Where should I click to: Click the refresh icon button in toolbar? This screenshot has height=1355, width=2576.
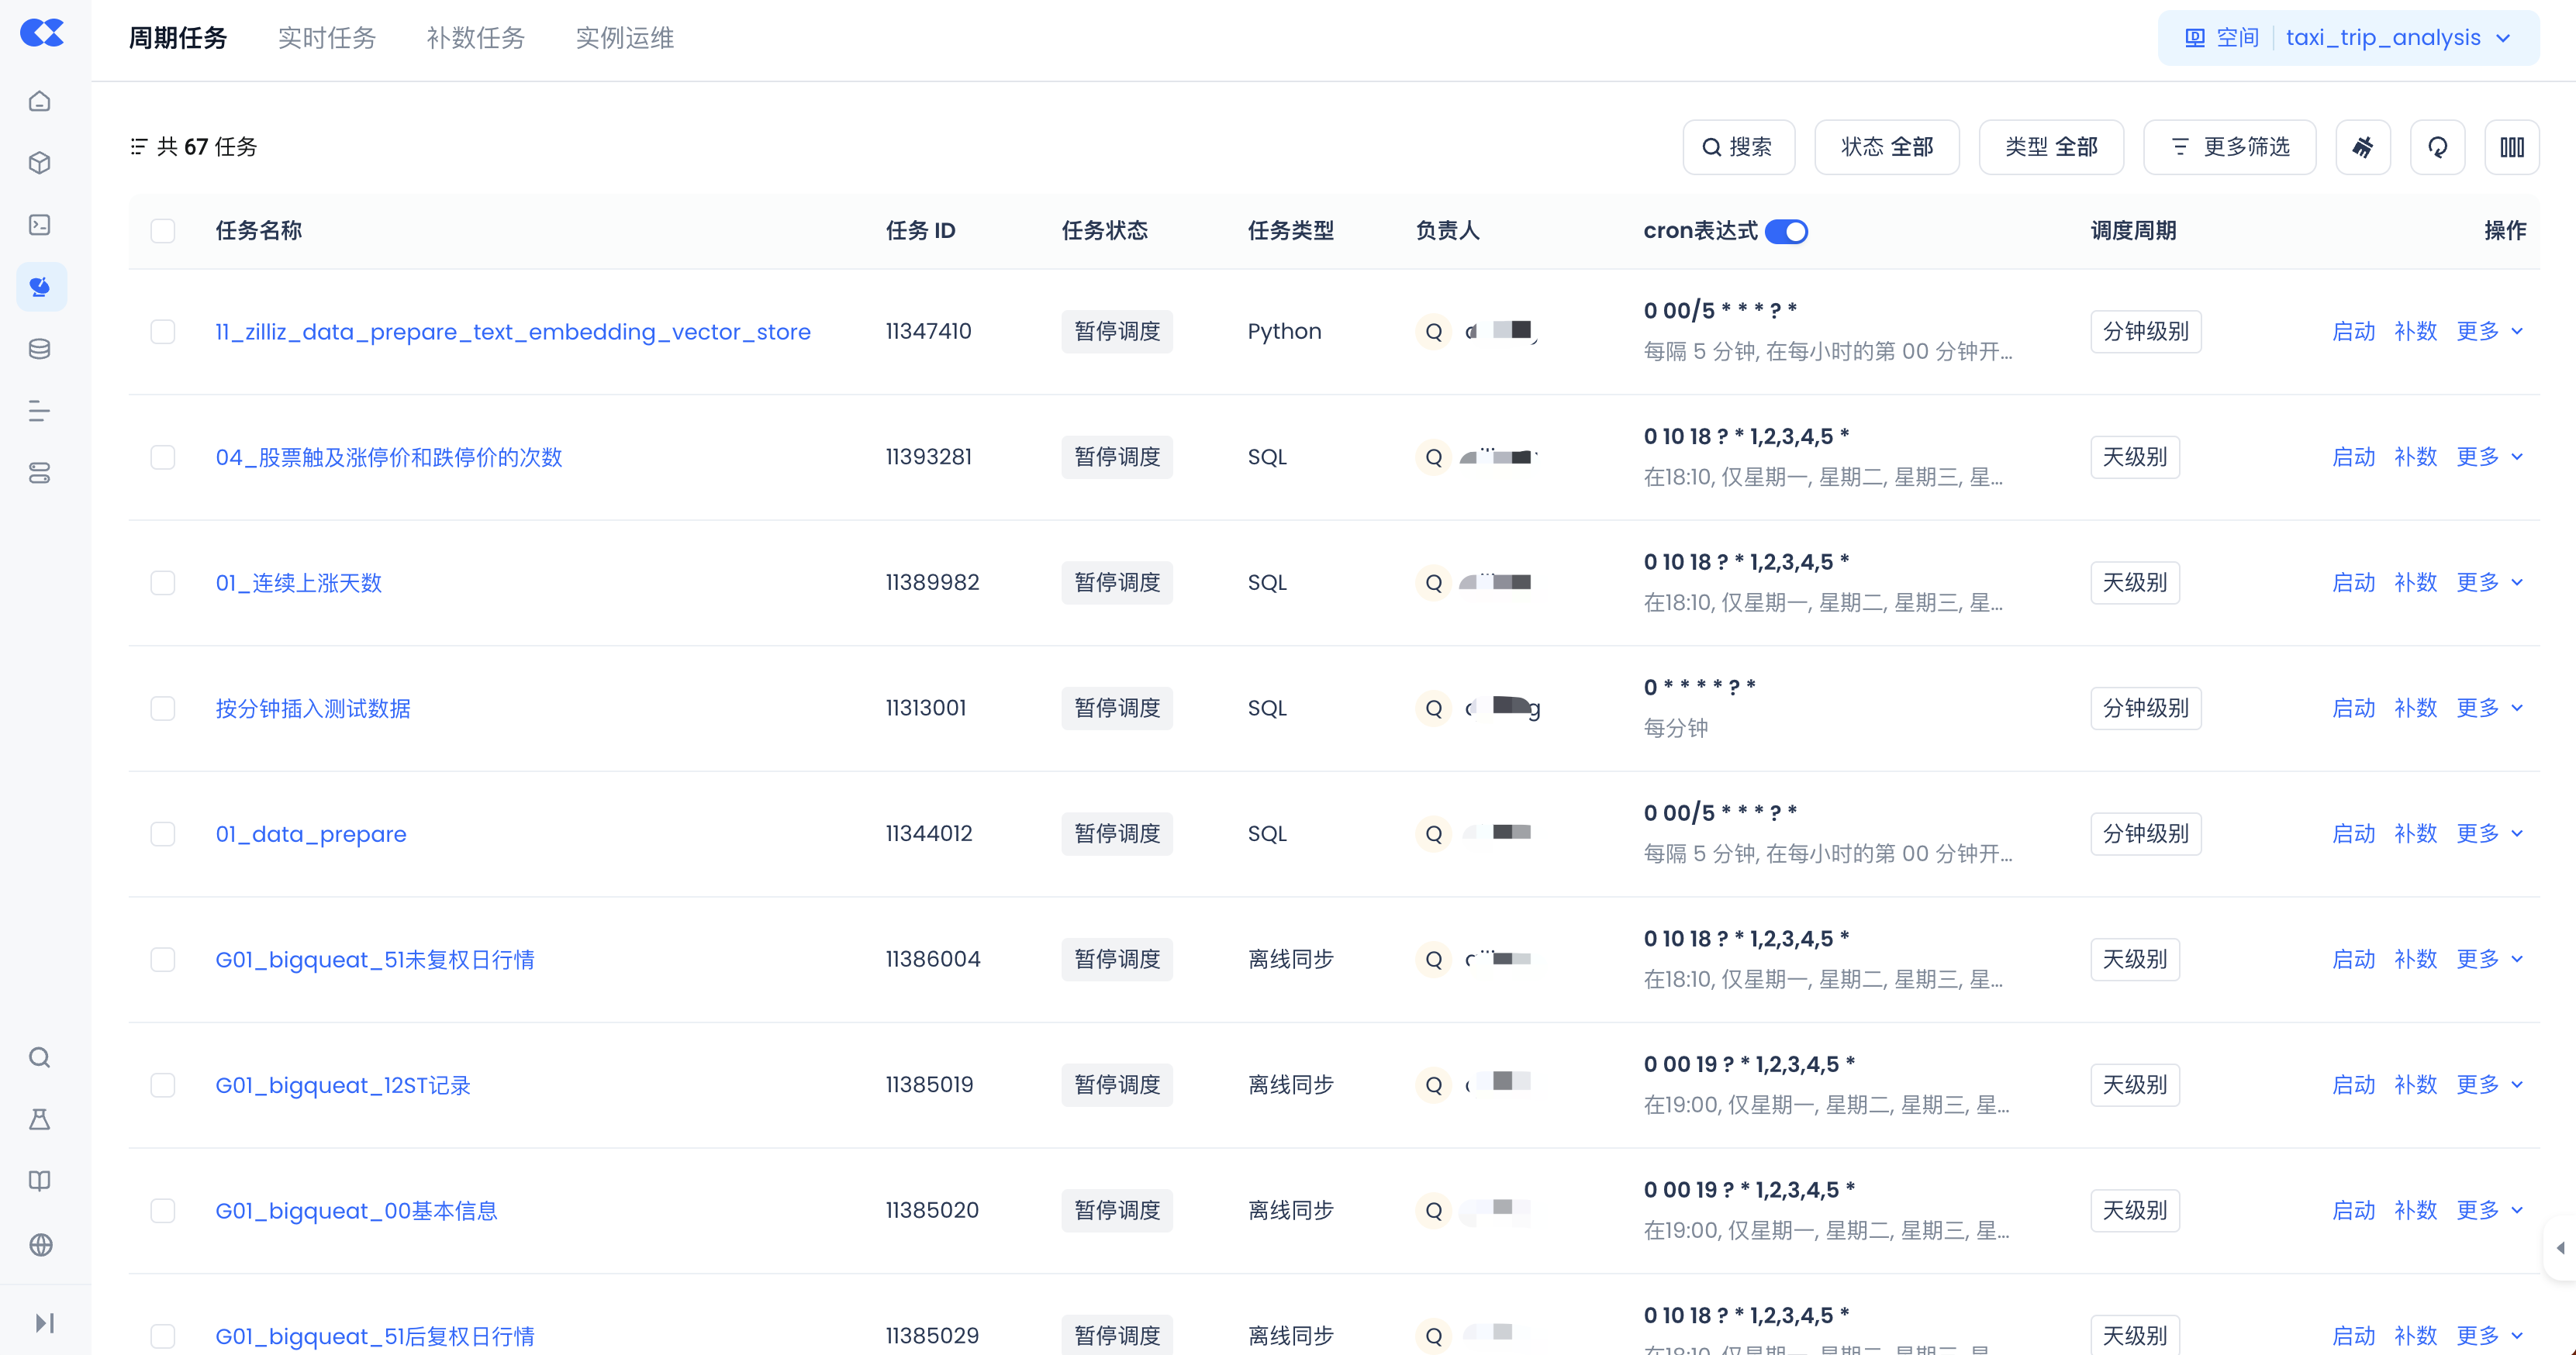(x=2437, y=147)
